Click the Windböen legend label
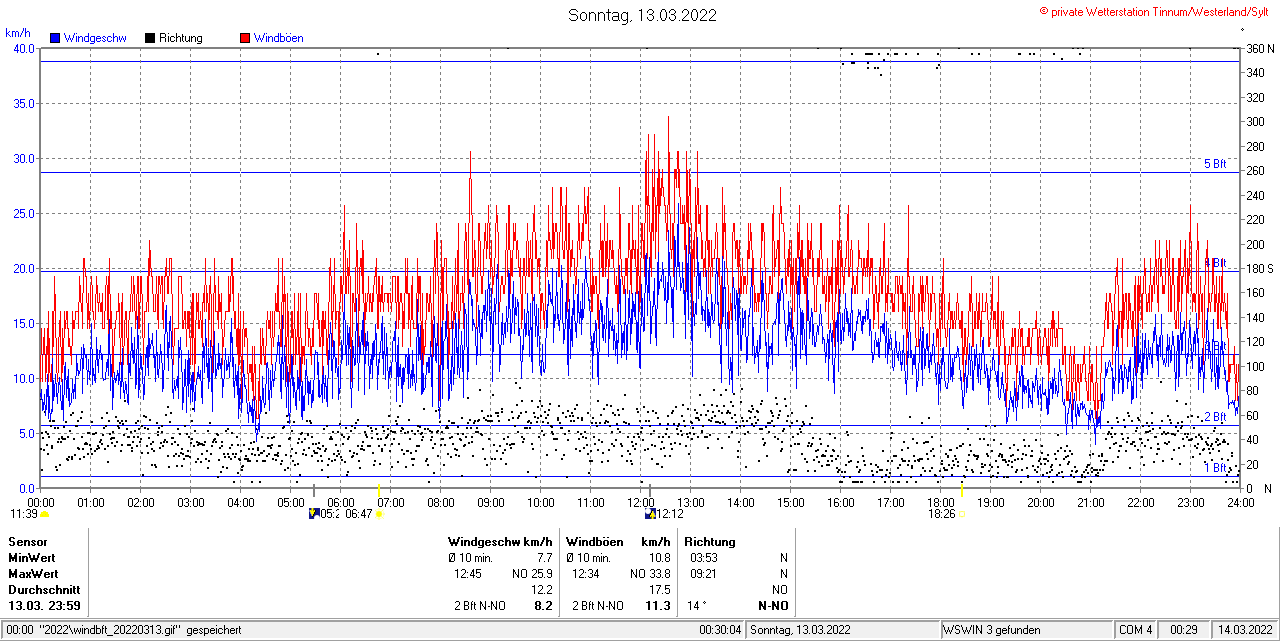 pyautogui.click(x=279, y=38)
